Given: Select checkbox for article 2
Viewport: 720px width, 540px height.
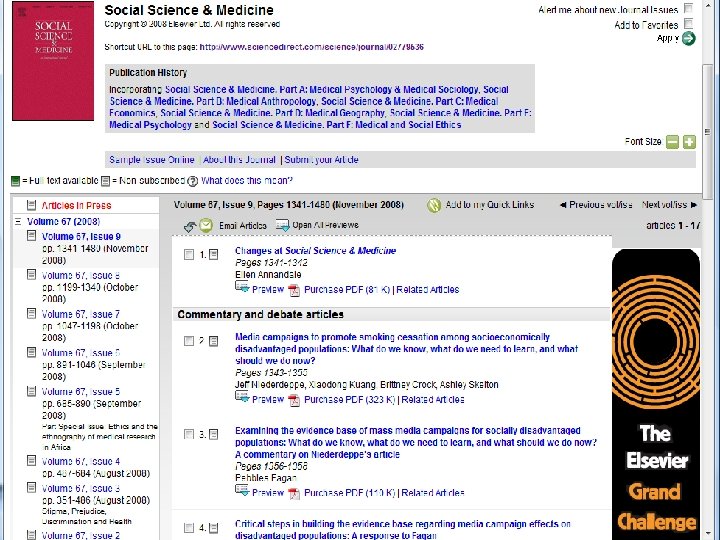Looking at the screenshot, I should pos(189,341).
